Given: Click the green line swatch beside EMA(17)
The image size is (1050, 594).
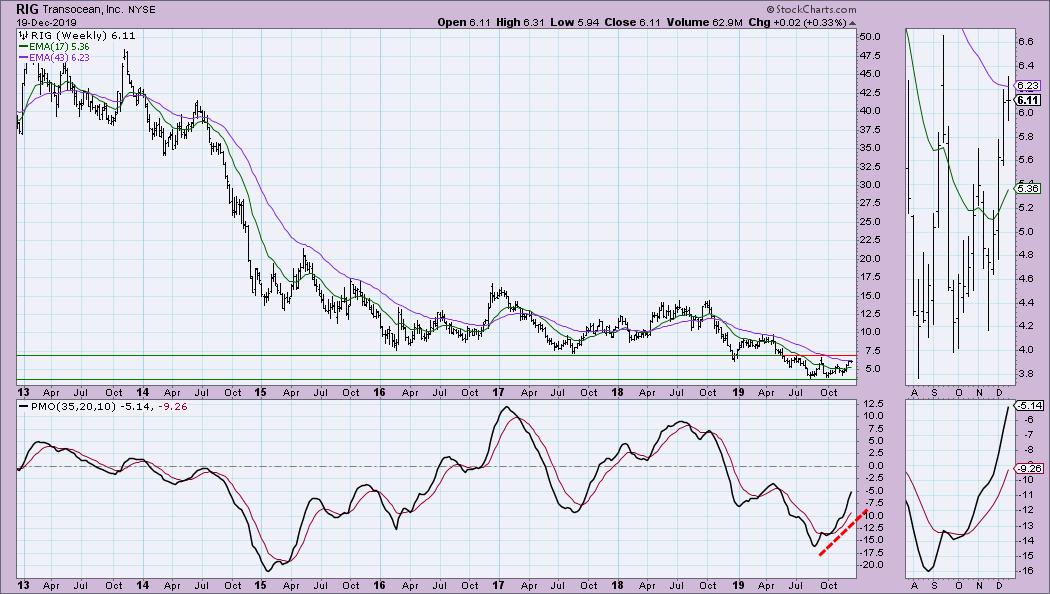Looking at the screenshot, I should pos(23,47).
